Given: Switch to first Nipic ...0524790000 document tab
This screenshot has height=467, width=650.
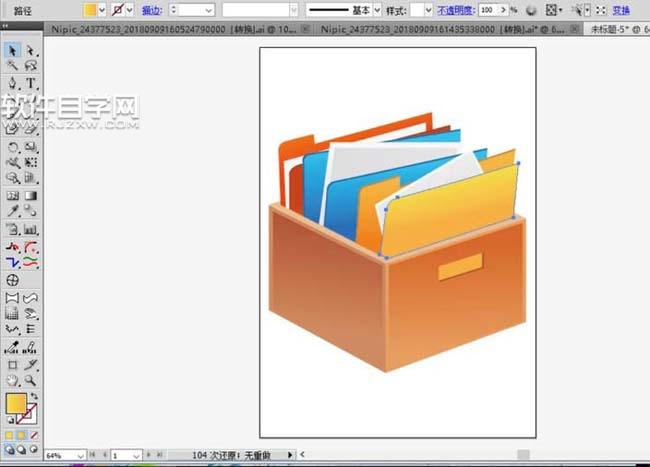Looking at the screenshot, I should 174,29.
